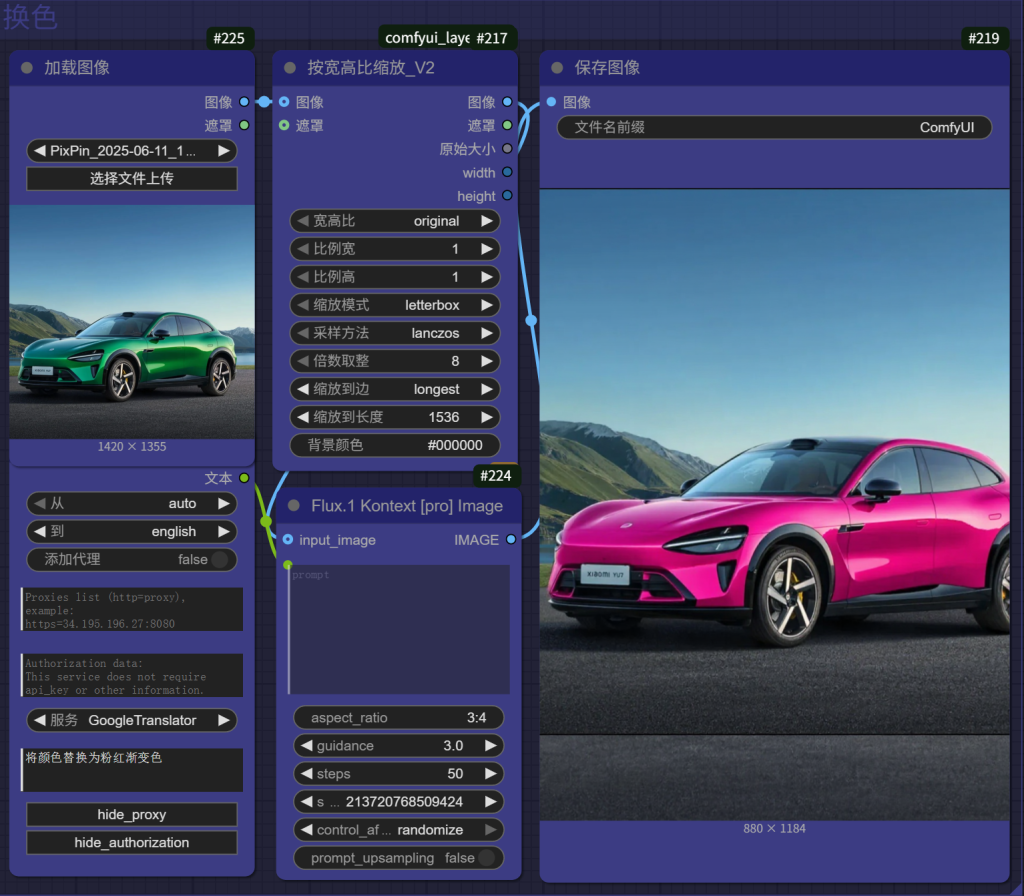Click the 文本 output port
The height and width of the screenshot is (896, 1024).
(244, 479)
